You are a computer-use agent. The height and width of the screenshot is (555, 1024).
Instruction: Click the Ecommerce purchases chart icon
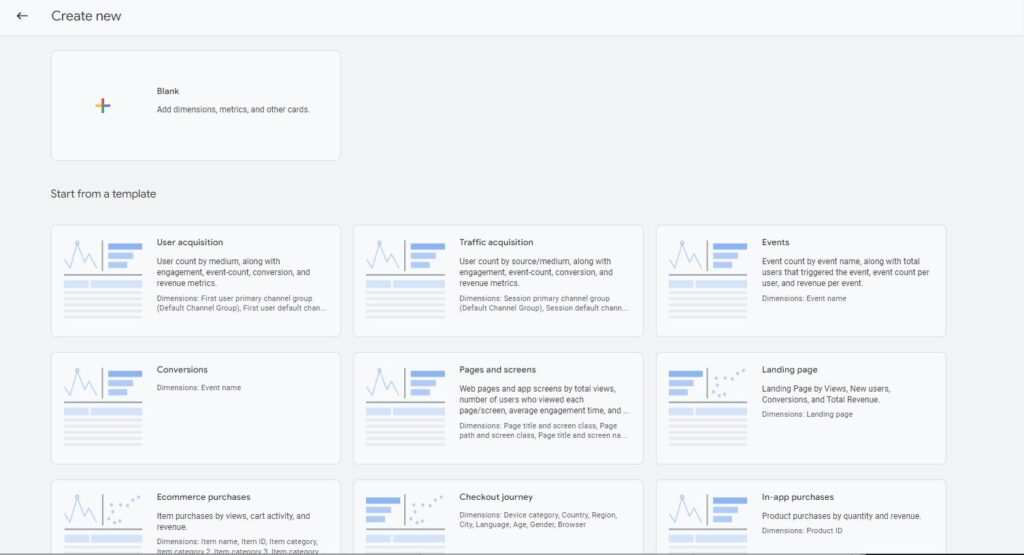pos(103,522)
